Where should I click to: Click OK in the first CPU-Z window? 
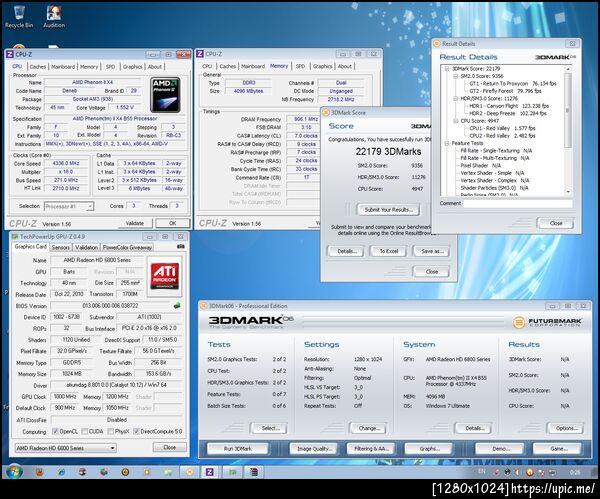tap(173, 223)
